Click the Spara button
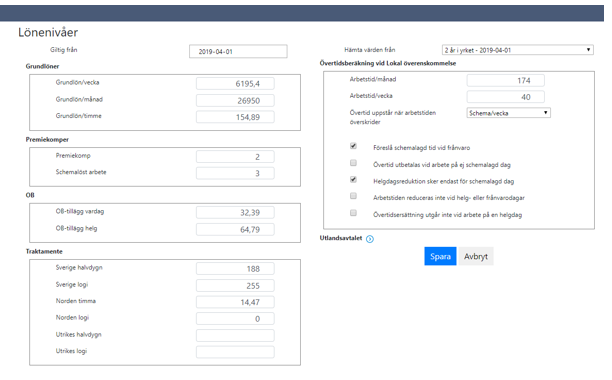612x380 pixels. pos(440,256)
